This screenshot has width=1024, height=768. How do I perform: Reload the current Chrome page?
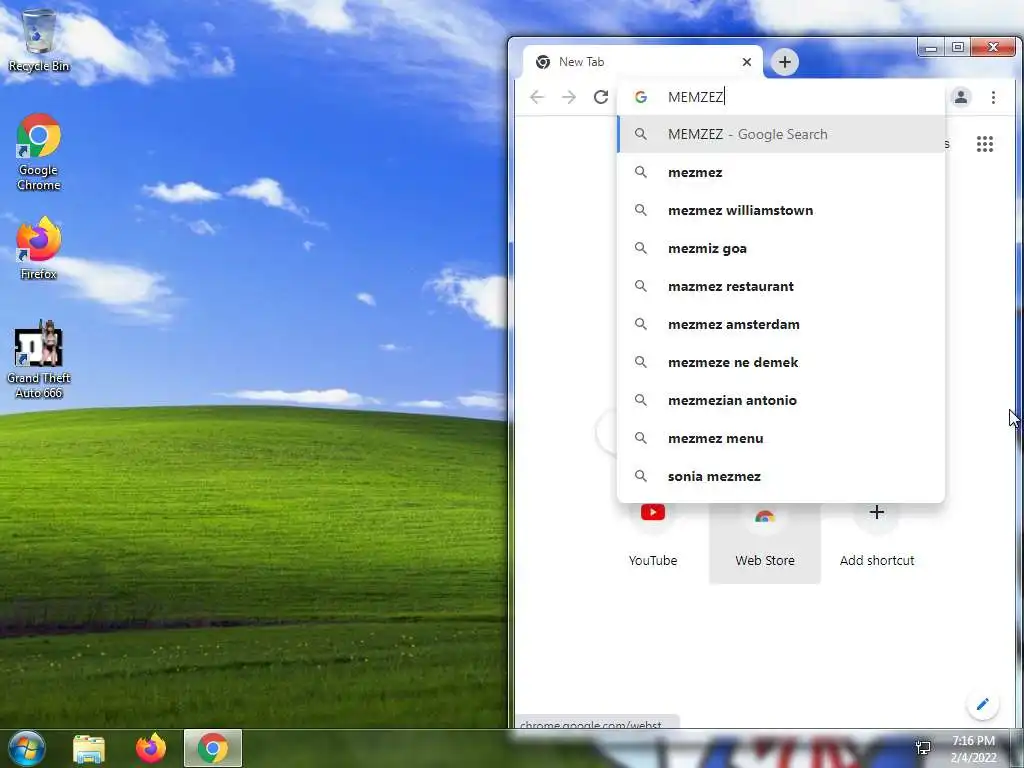[601, 97]
